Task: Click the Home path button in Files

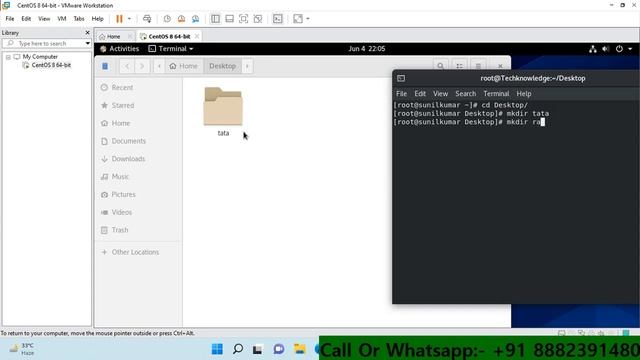Action: (x=183, y=66)
